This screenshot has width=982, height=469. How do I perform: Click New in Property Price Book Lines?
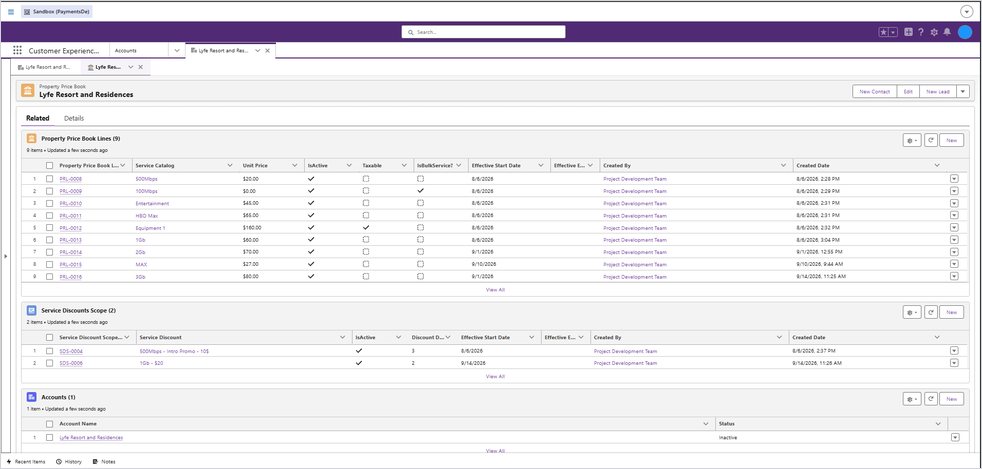click(x=951, y=140)
